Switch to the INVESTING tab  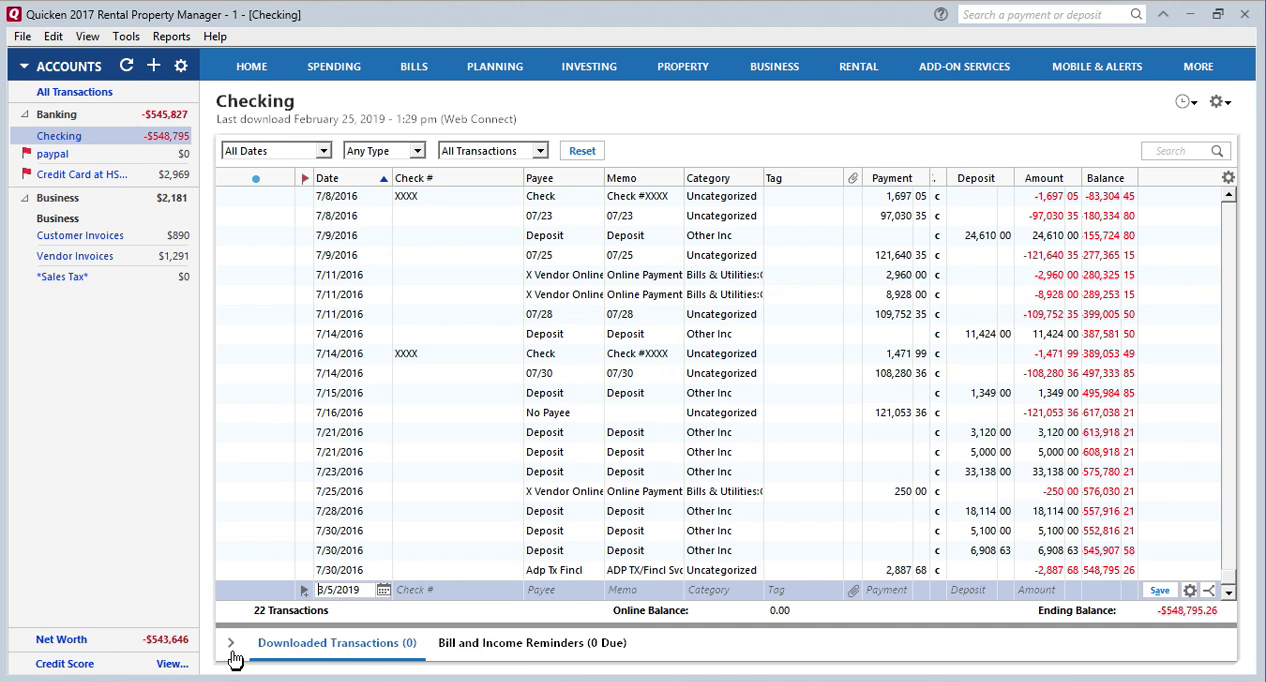[x=589, y=66]
